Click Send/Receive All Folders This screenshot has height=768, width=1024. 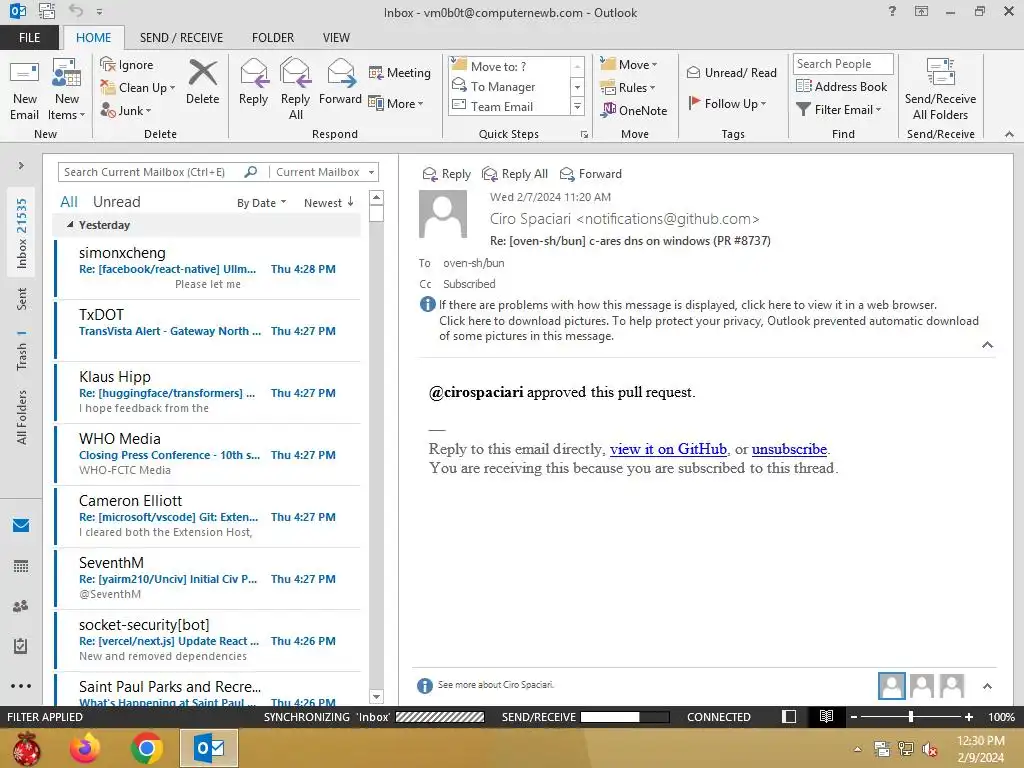[940, 90]
